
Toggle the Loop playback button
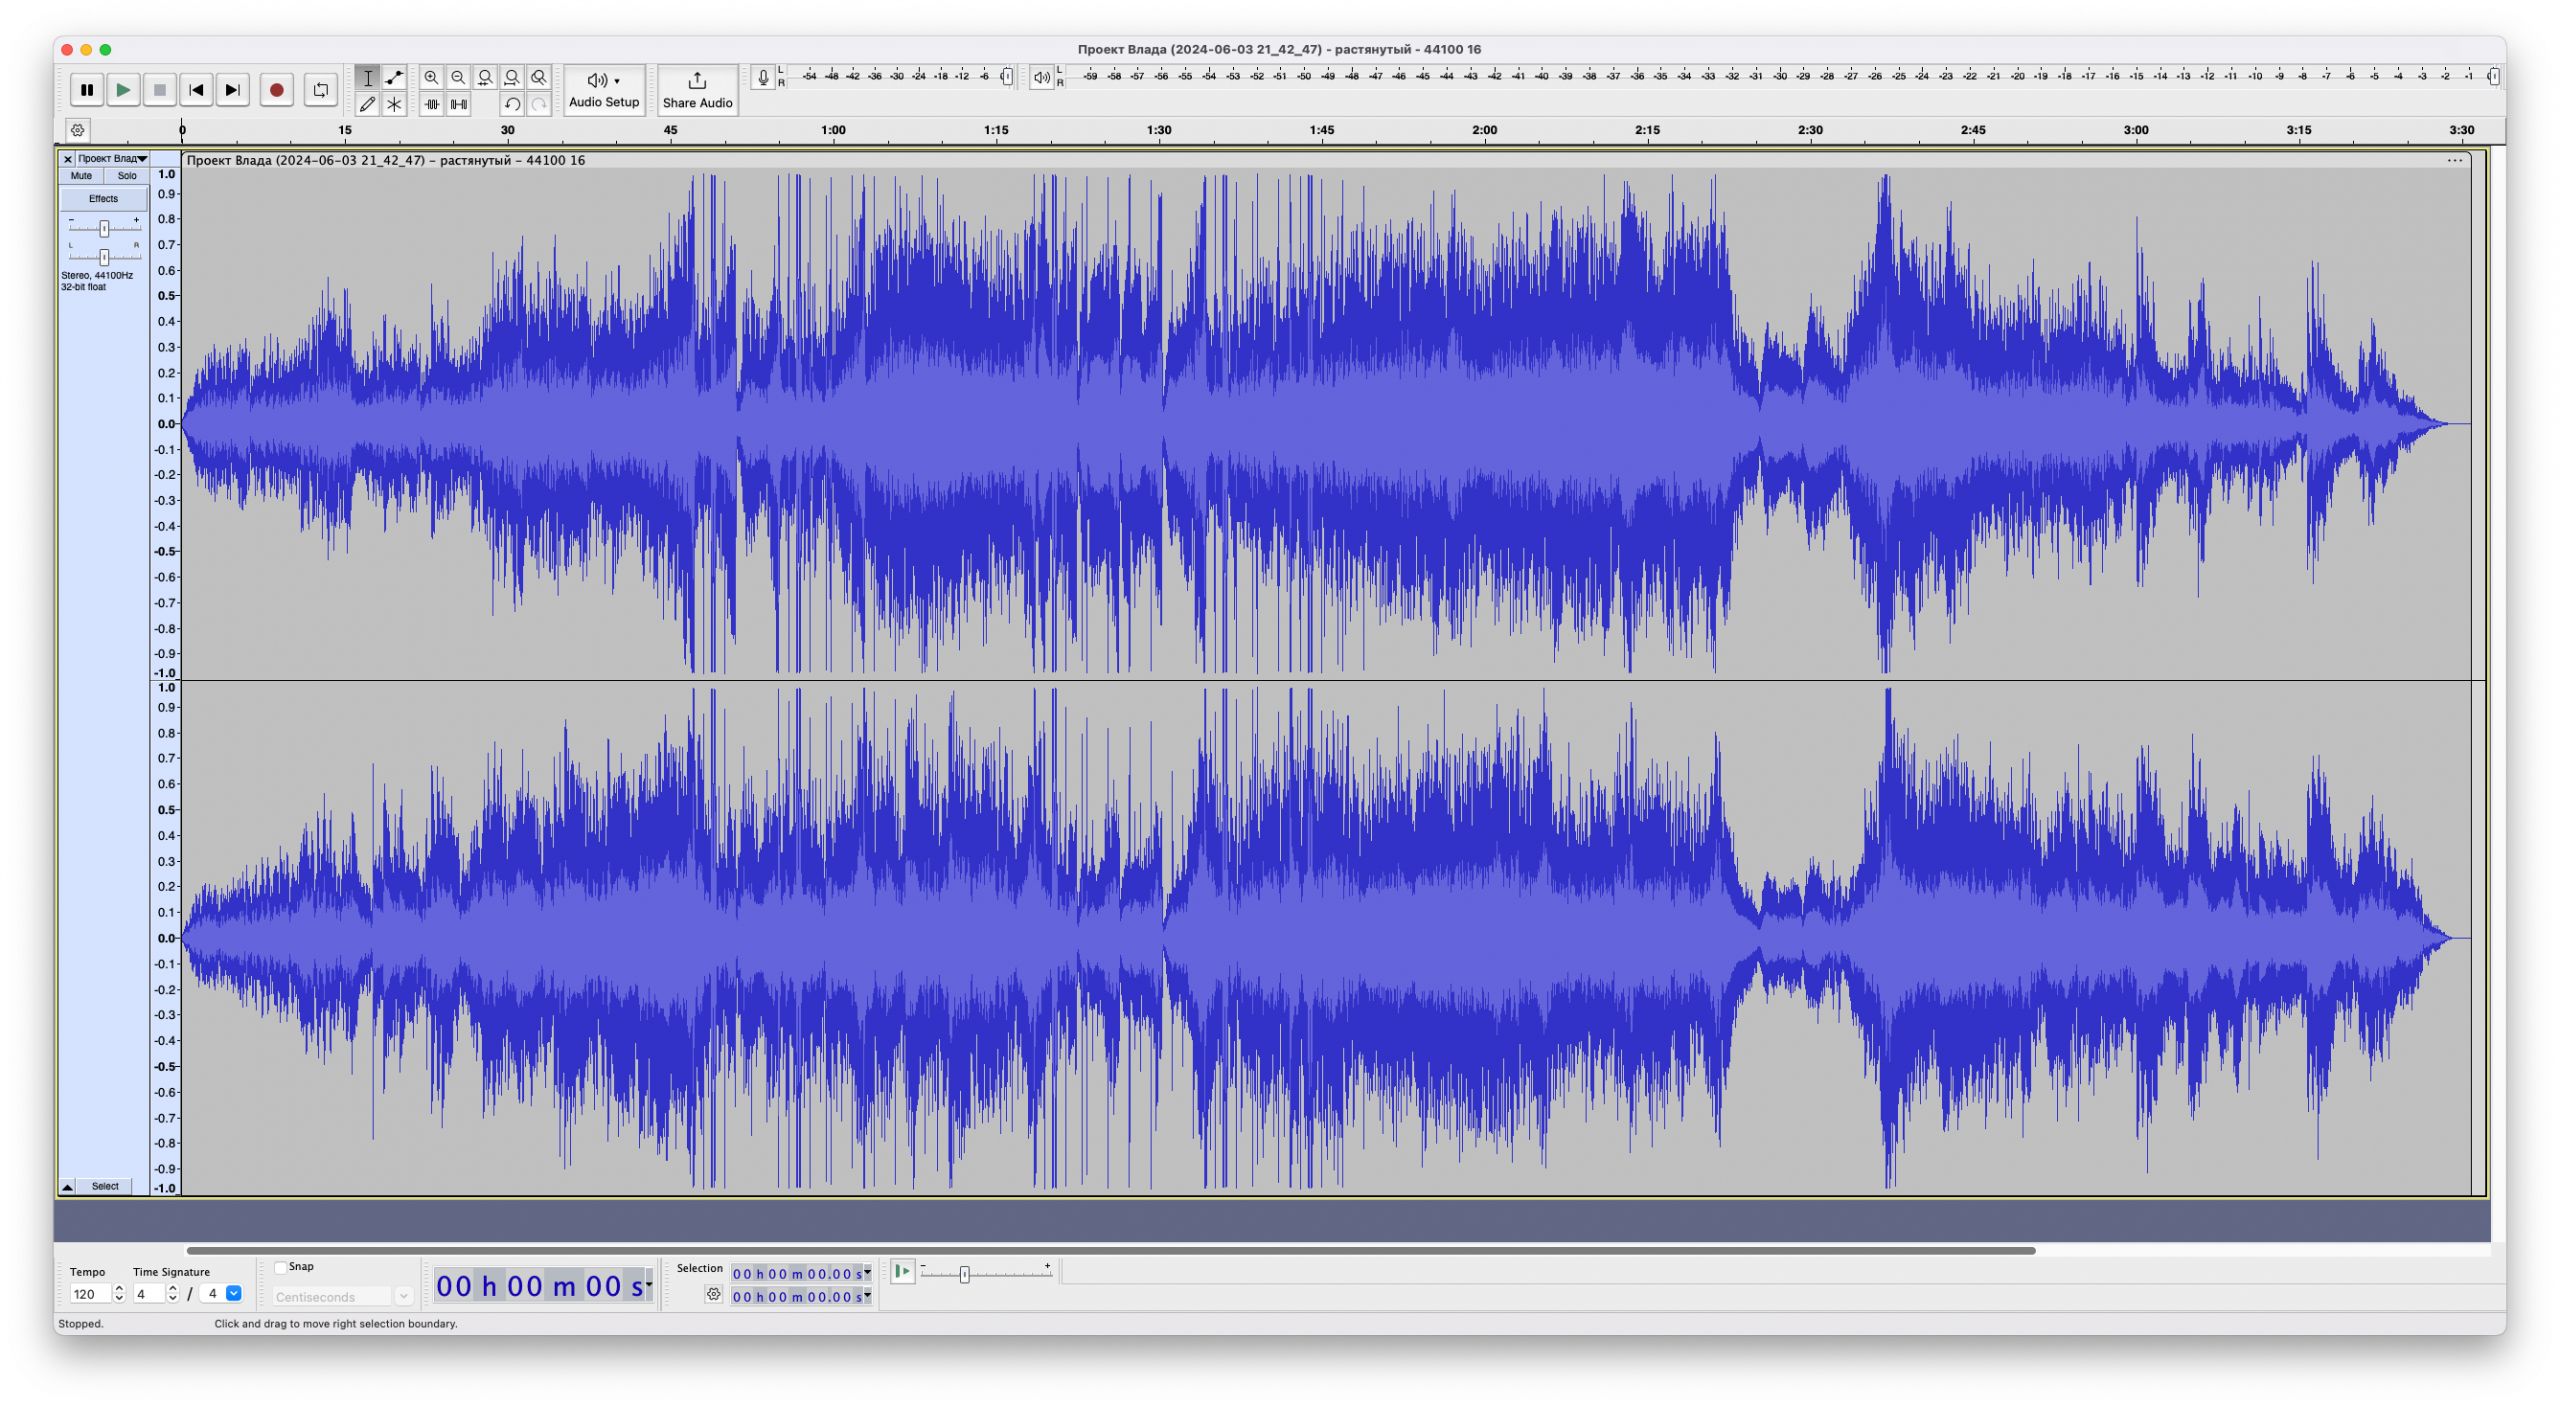click(x=320, y=90)
